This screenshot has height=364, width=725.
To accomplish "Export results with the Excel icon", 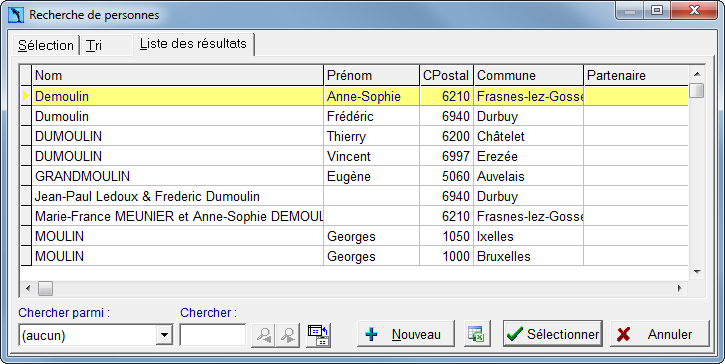I will [x=477, y=333].
